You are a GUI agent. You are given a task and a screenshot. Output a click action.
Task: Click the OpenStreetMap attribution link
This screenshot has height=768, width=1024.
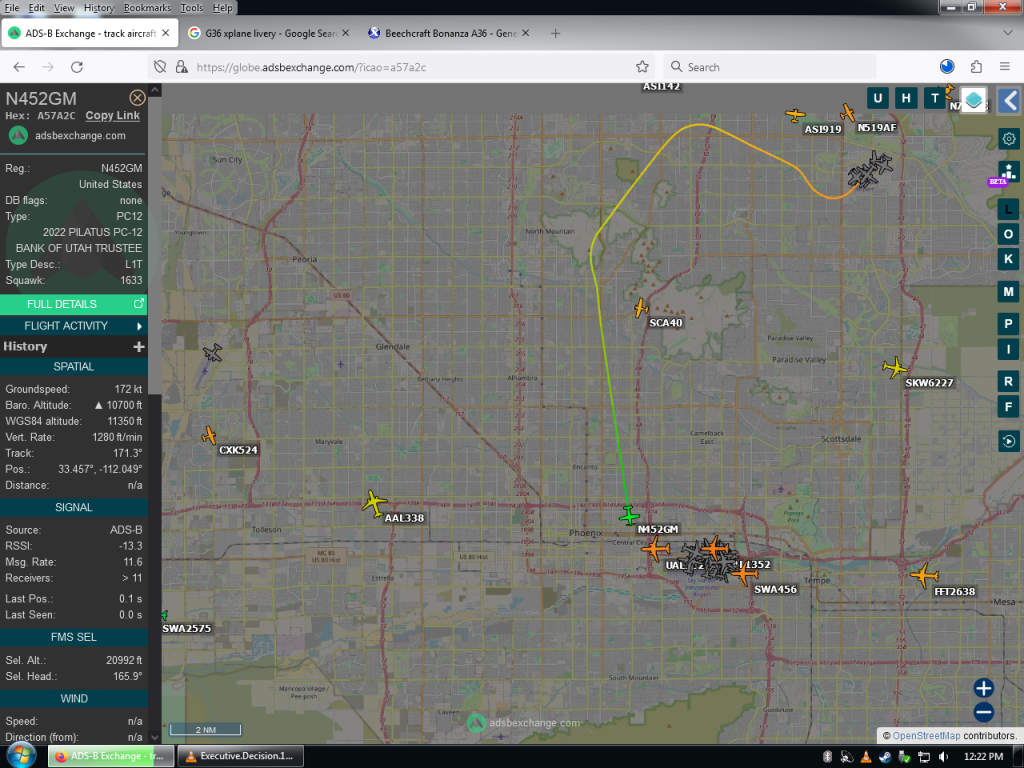pos(926,736)
